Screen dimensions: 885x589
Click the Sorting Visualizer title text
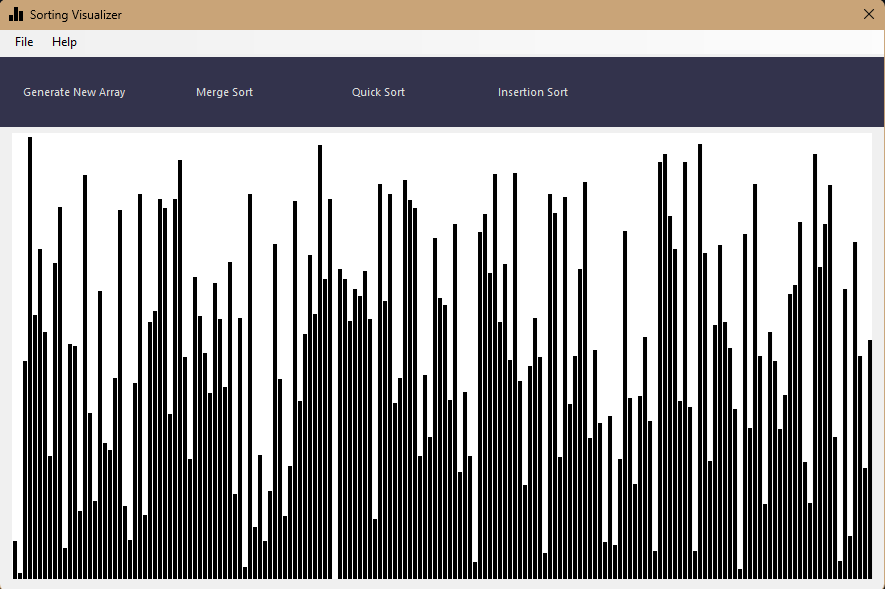pos(74,14)
